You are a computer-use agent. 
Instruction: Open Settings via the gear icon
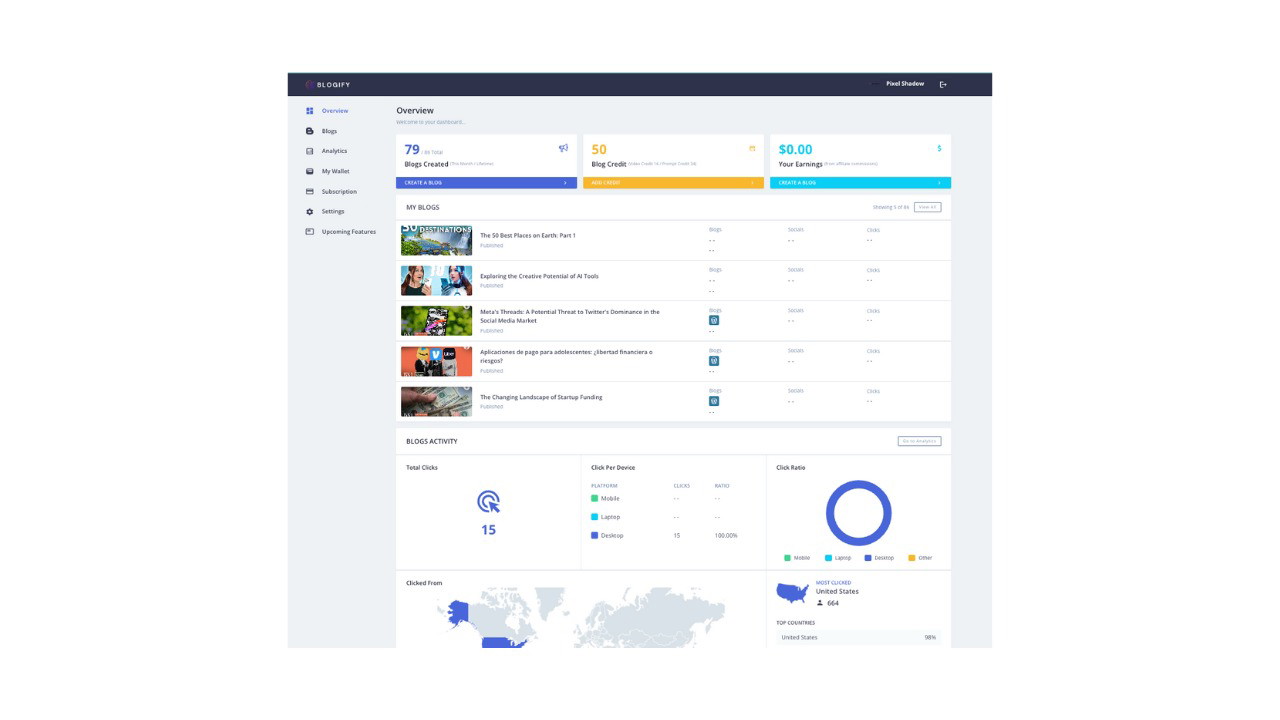pos(309,211)
